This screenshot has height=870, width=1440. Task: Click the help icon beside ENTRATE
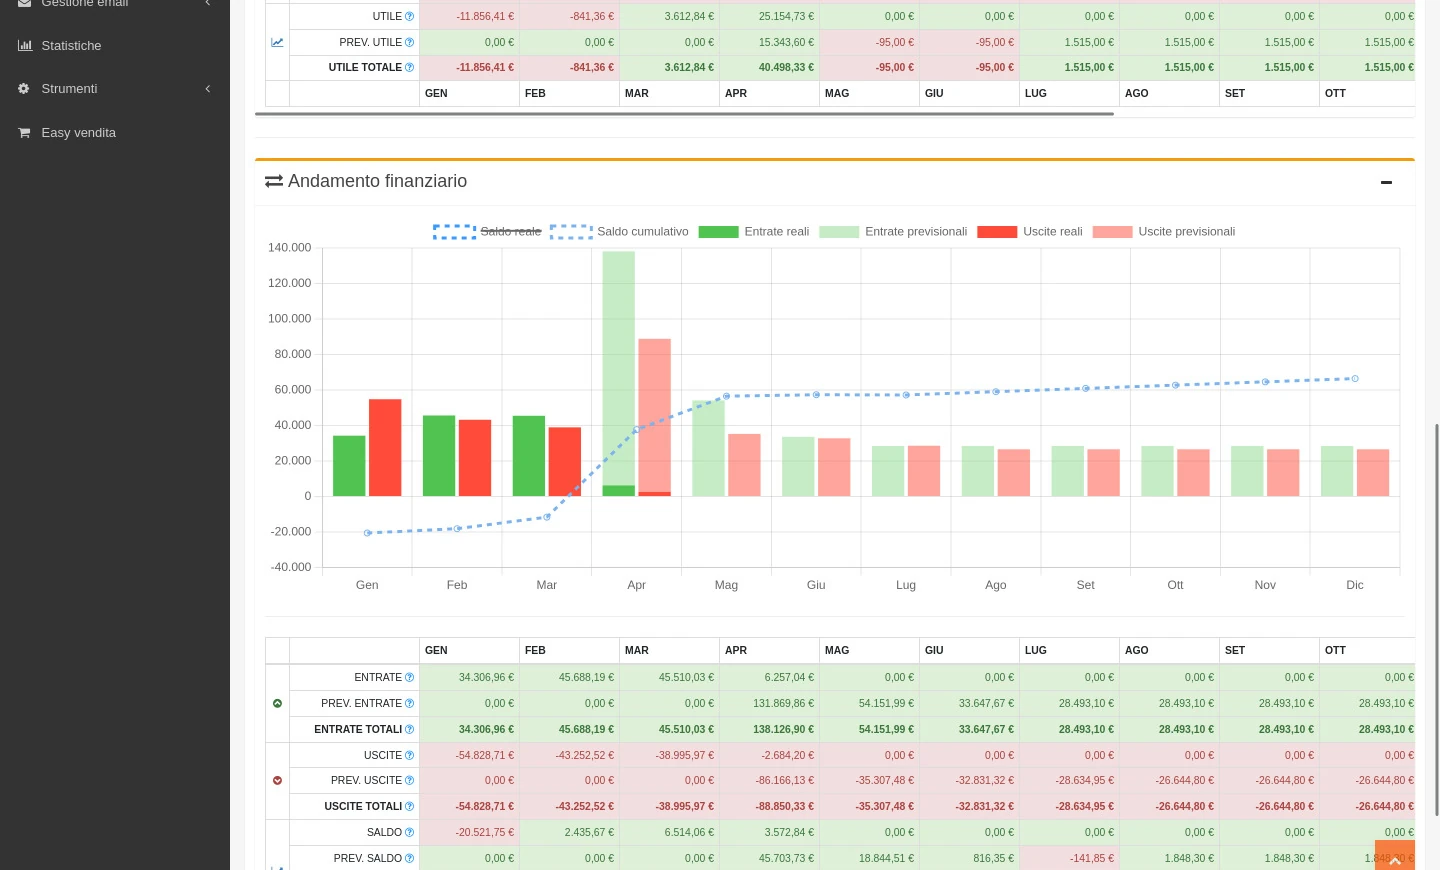point(409,678)
